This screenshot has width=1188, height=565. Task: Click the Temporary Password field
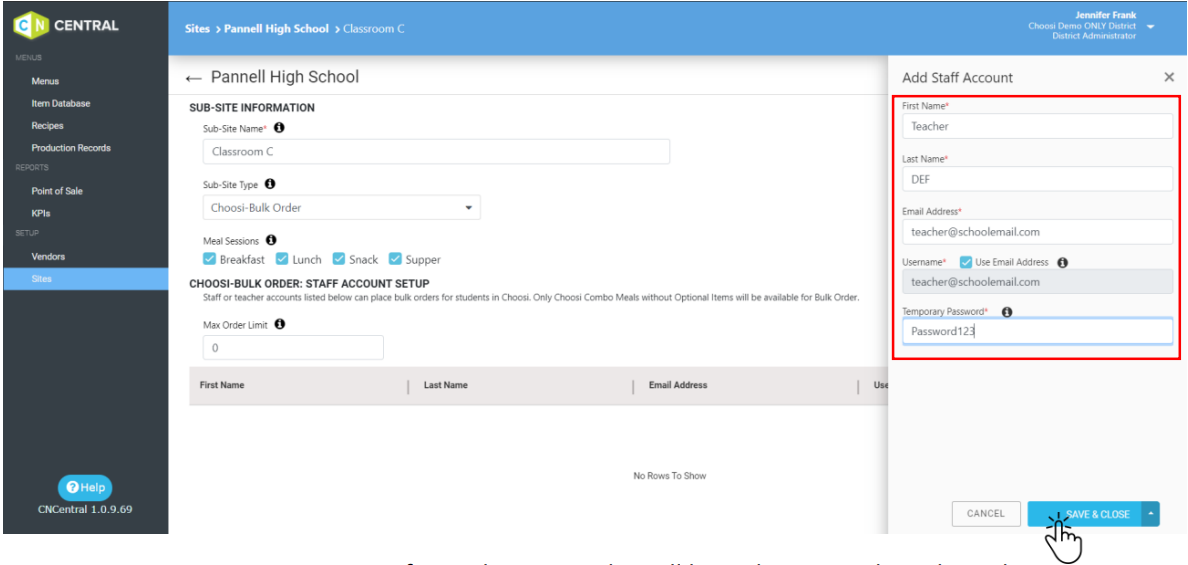pos(1037,331)
